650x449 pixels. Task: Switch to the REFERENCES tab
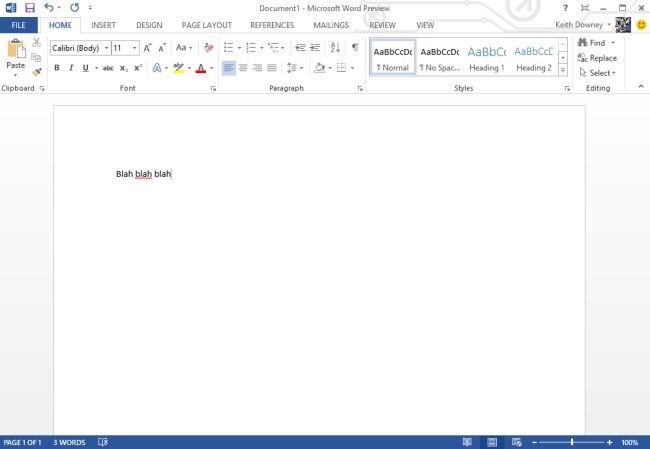click(x=272, y=25)
